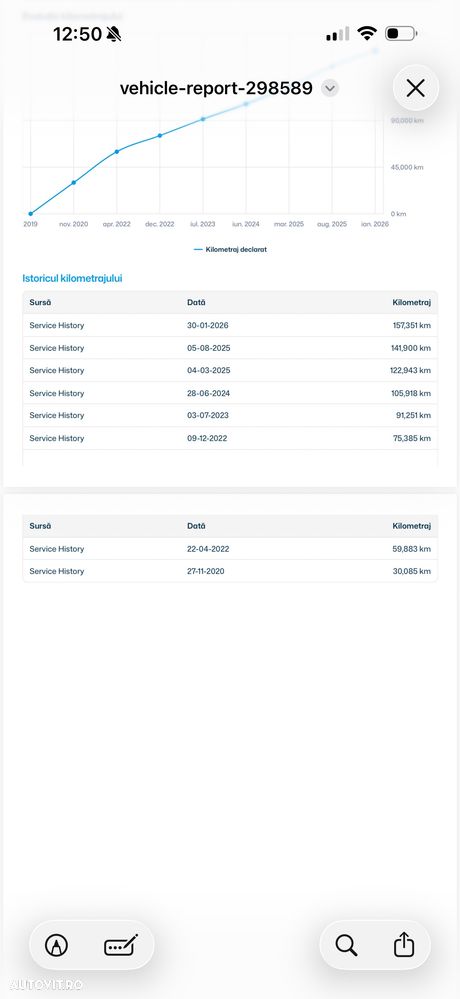Expand the vehicle-report-298589 title dropdown chevron

point(329,88)
